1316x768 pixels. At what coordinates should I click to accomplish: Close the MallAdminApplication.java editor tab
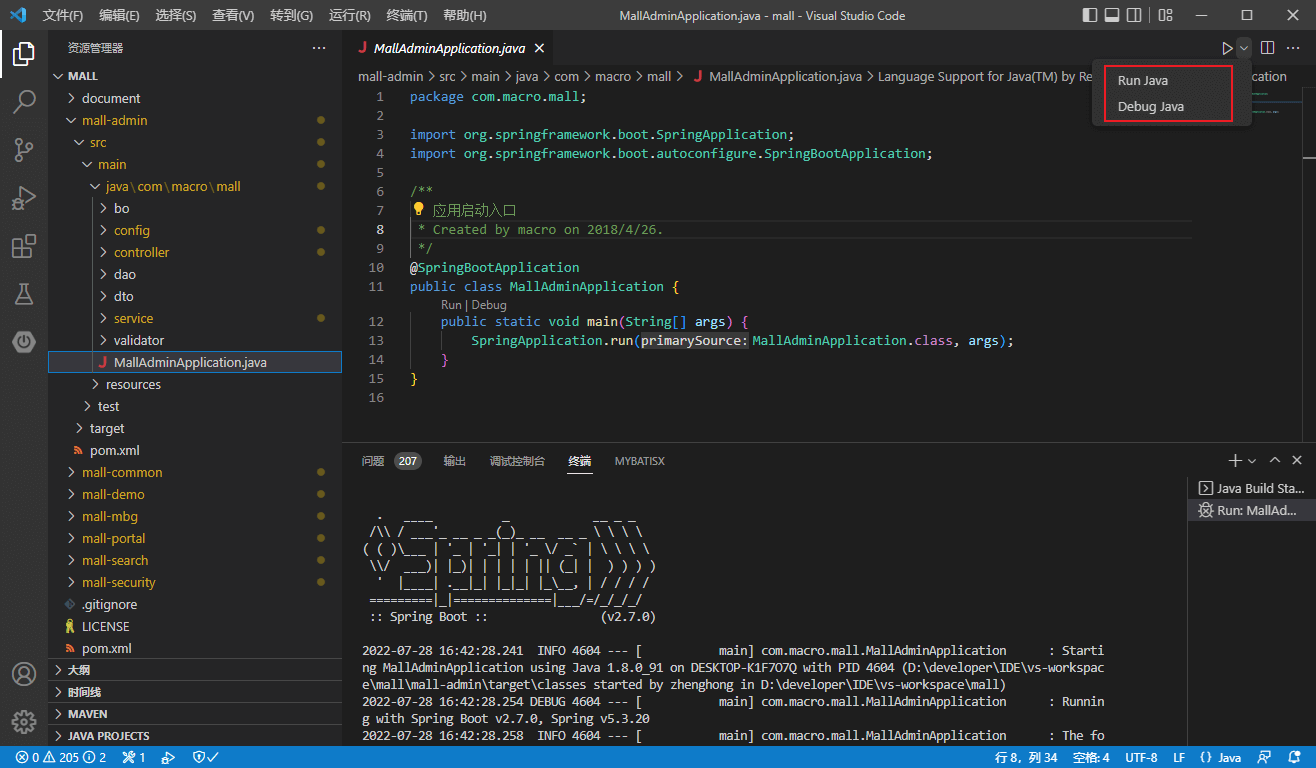click(539, 48)
